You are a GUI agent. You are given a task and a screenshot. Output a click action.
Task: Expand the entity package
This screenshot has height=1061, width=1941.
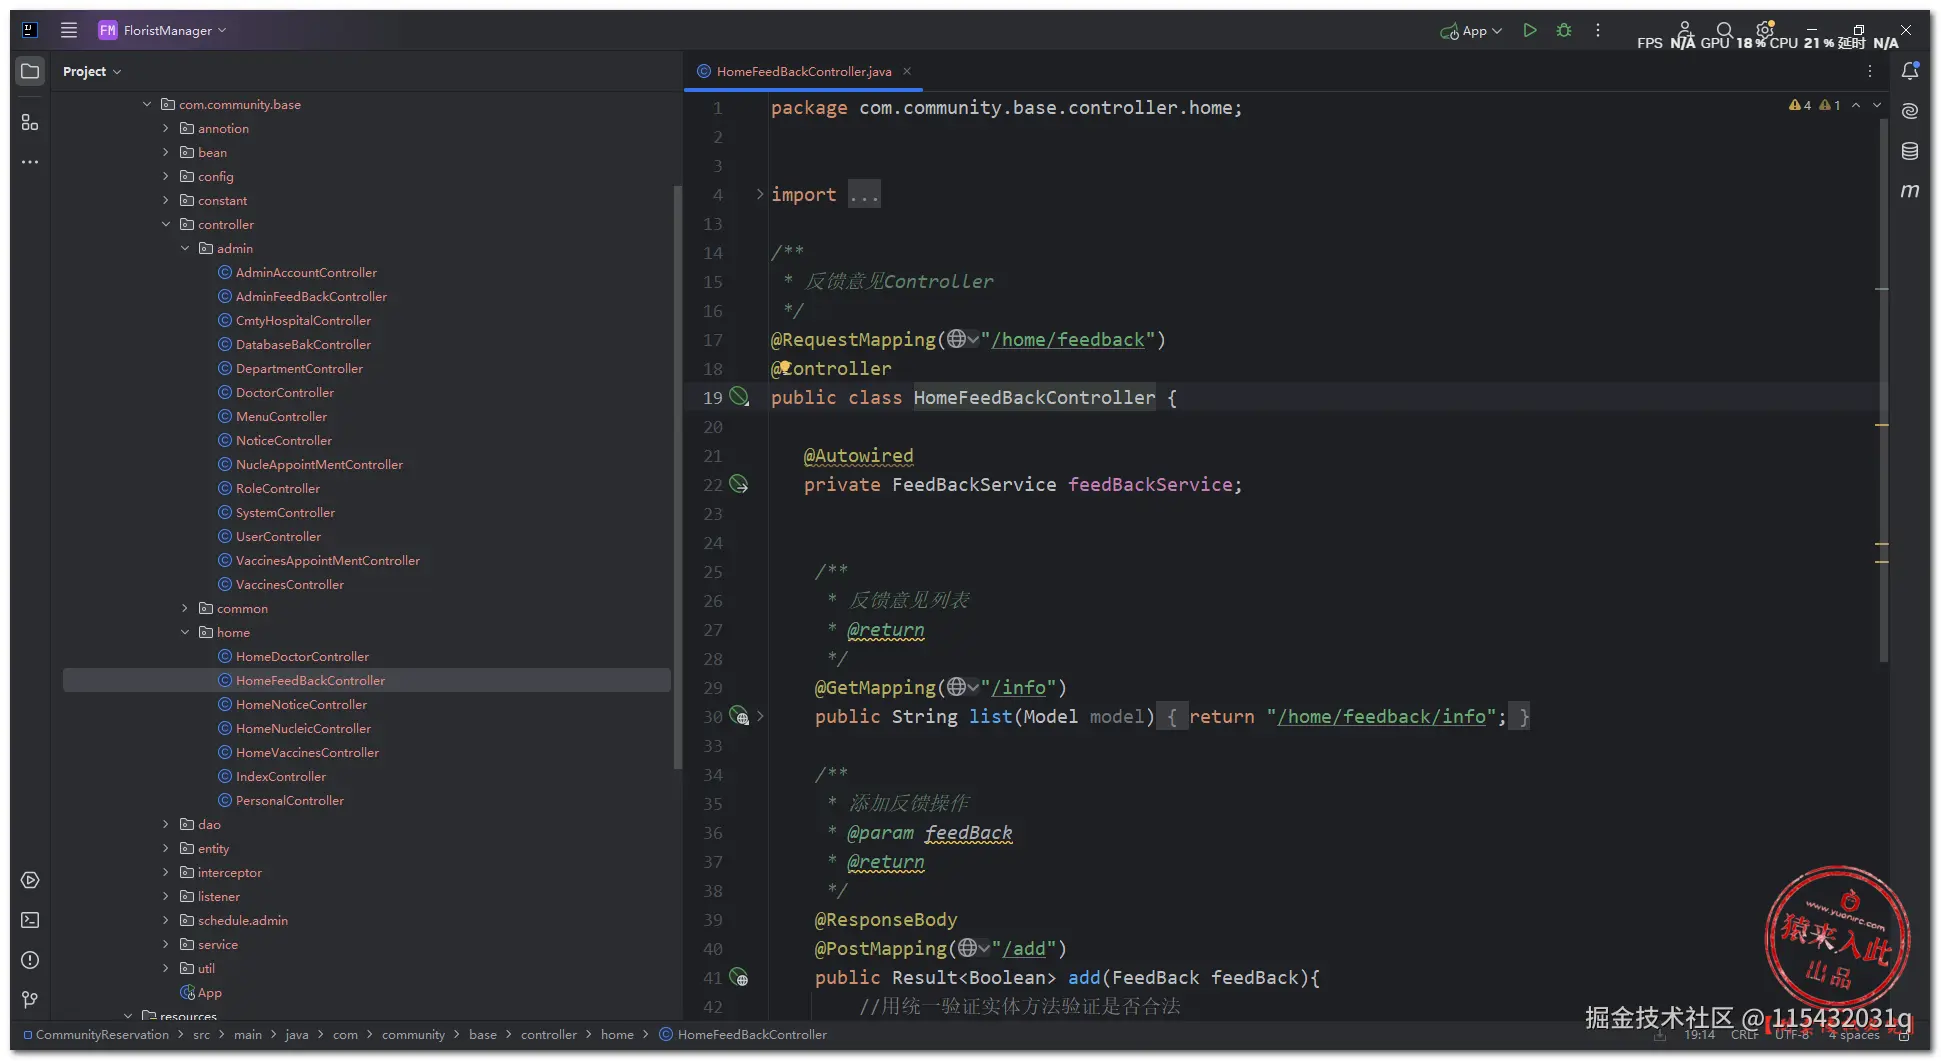[x=166, y=848]
